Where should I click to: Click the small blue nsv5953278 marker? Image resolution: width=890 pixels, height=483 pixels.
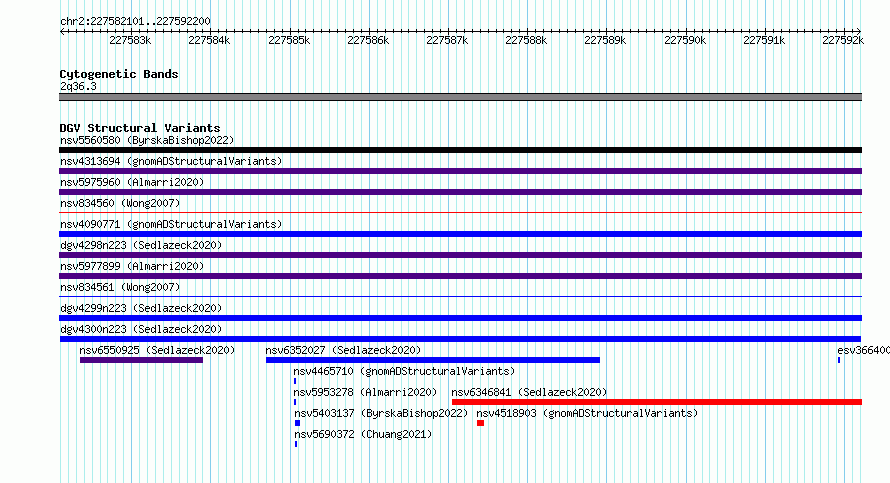[x=295, y=402]
